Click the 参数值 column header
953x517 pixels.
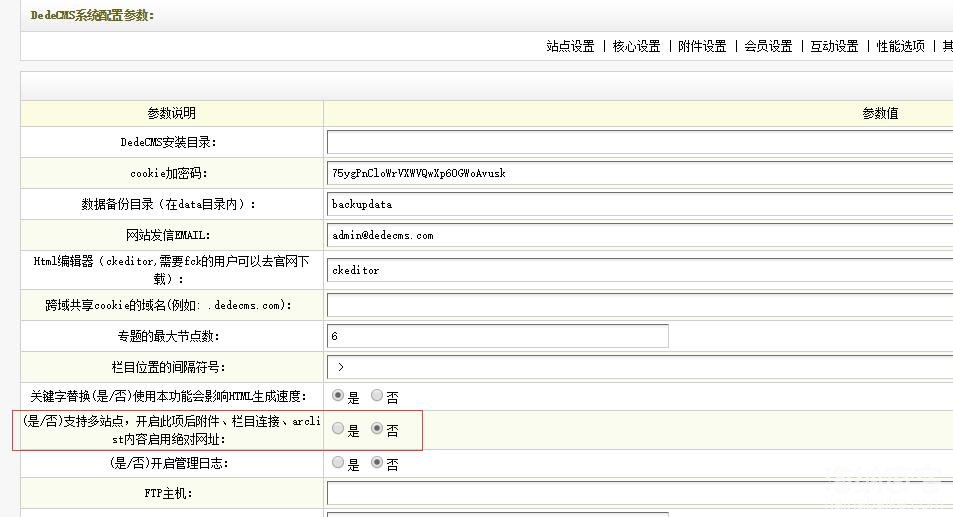880,114
